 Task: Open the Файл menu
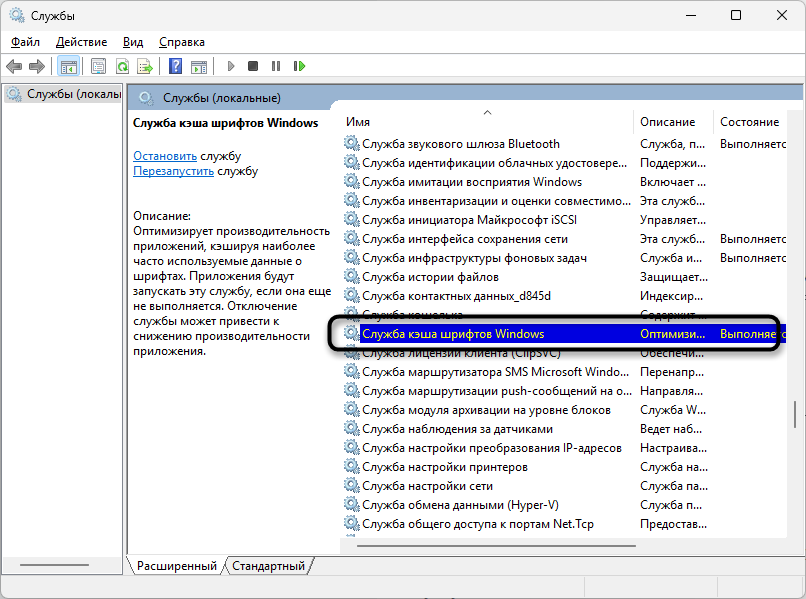[x=25, y=42]
